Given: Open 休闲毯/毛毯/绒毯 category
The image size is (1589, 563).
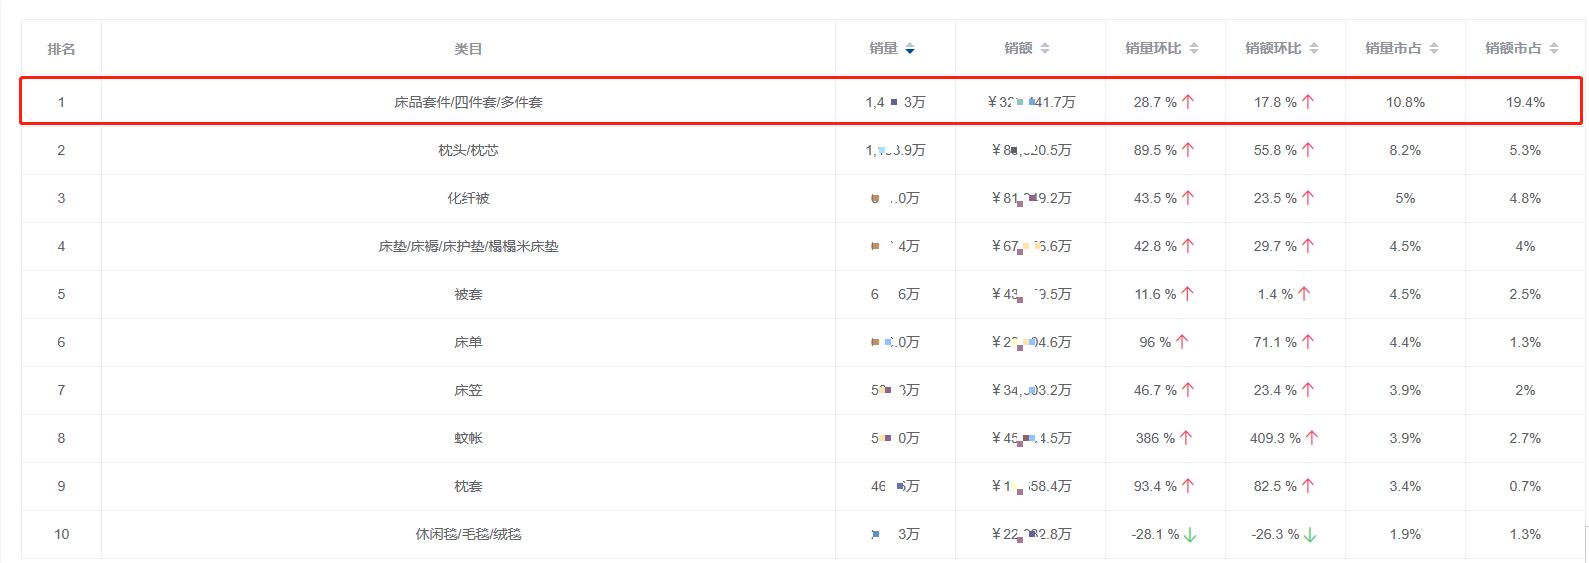Looking at the screenshot, I should point(468,534).
